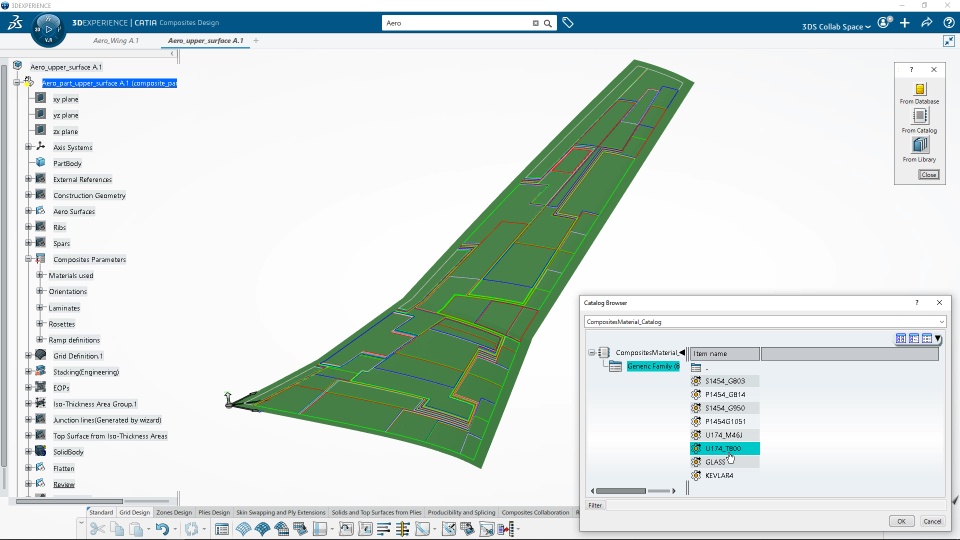Click the Undo arrow icon
The width and height of the screenshot is (960, 540).
click(162, 529)
